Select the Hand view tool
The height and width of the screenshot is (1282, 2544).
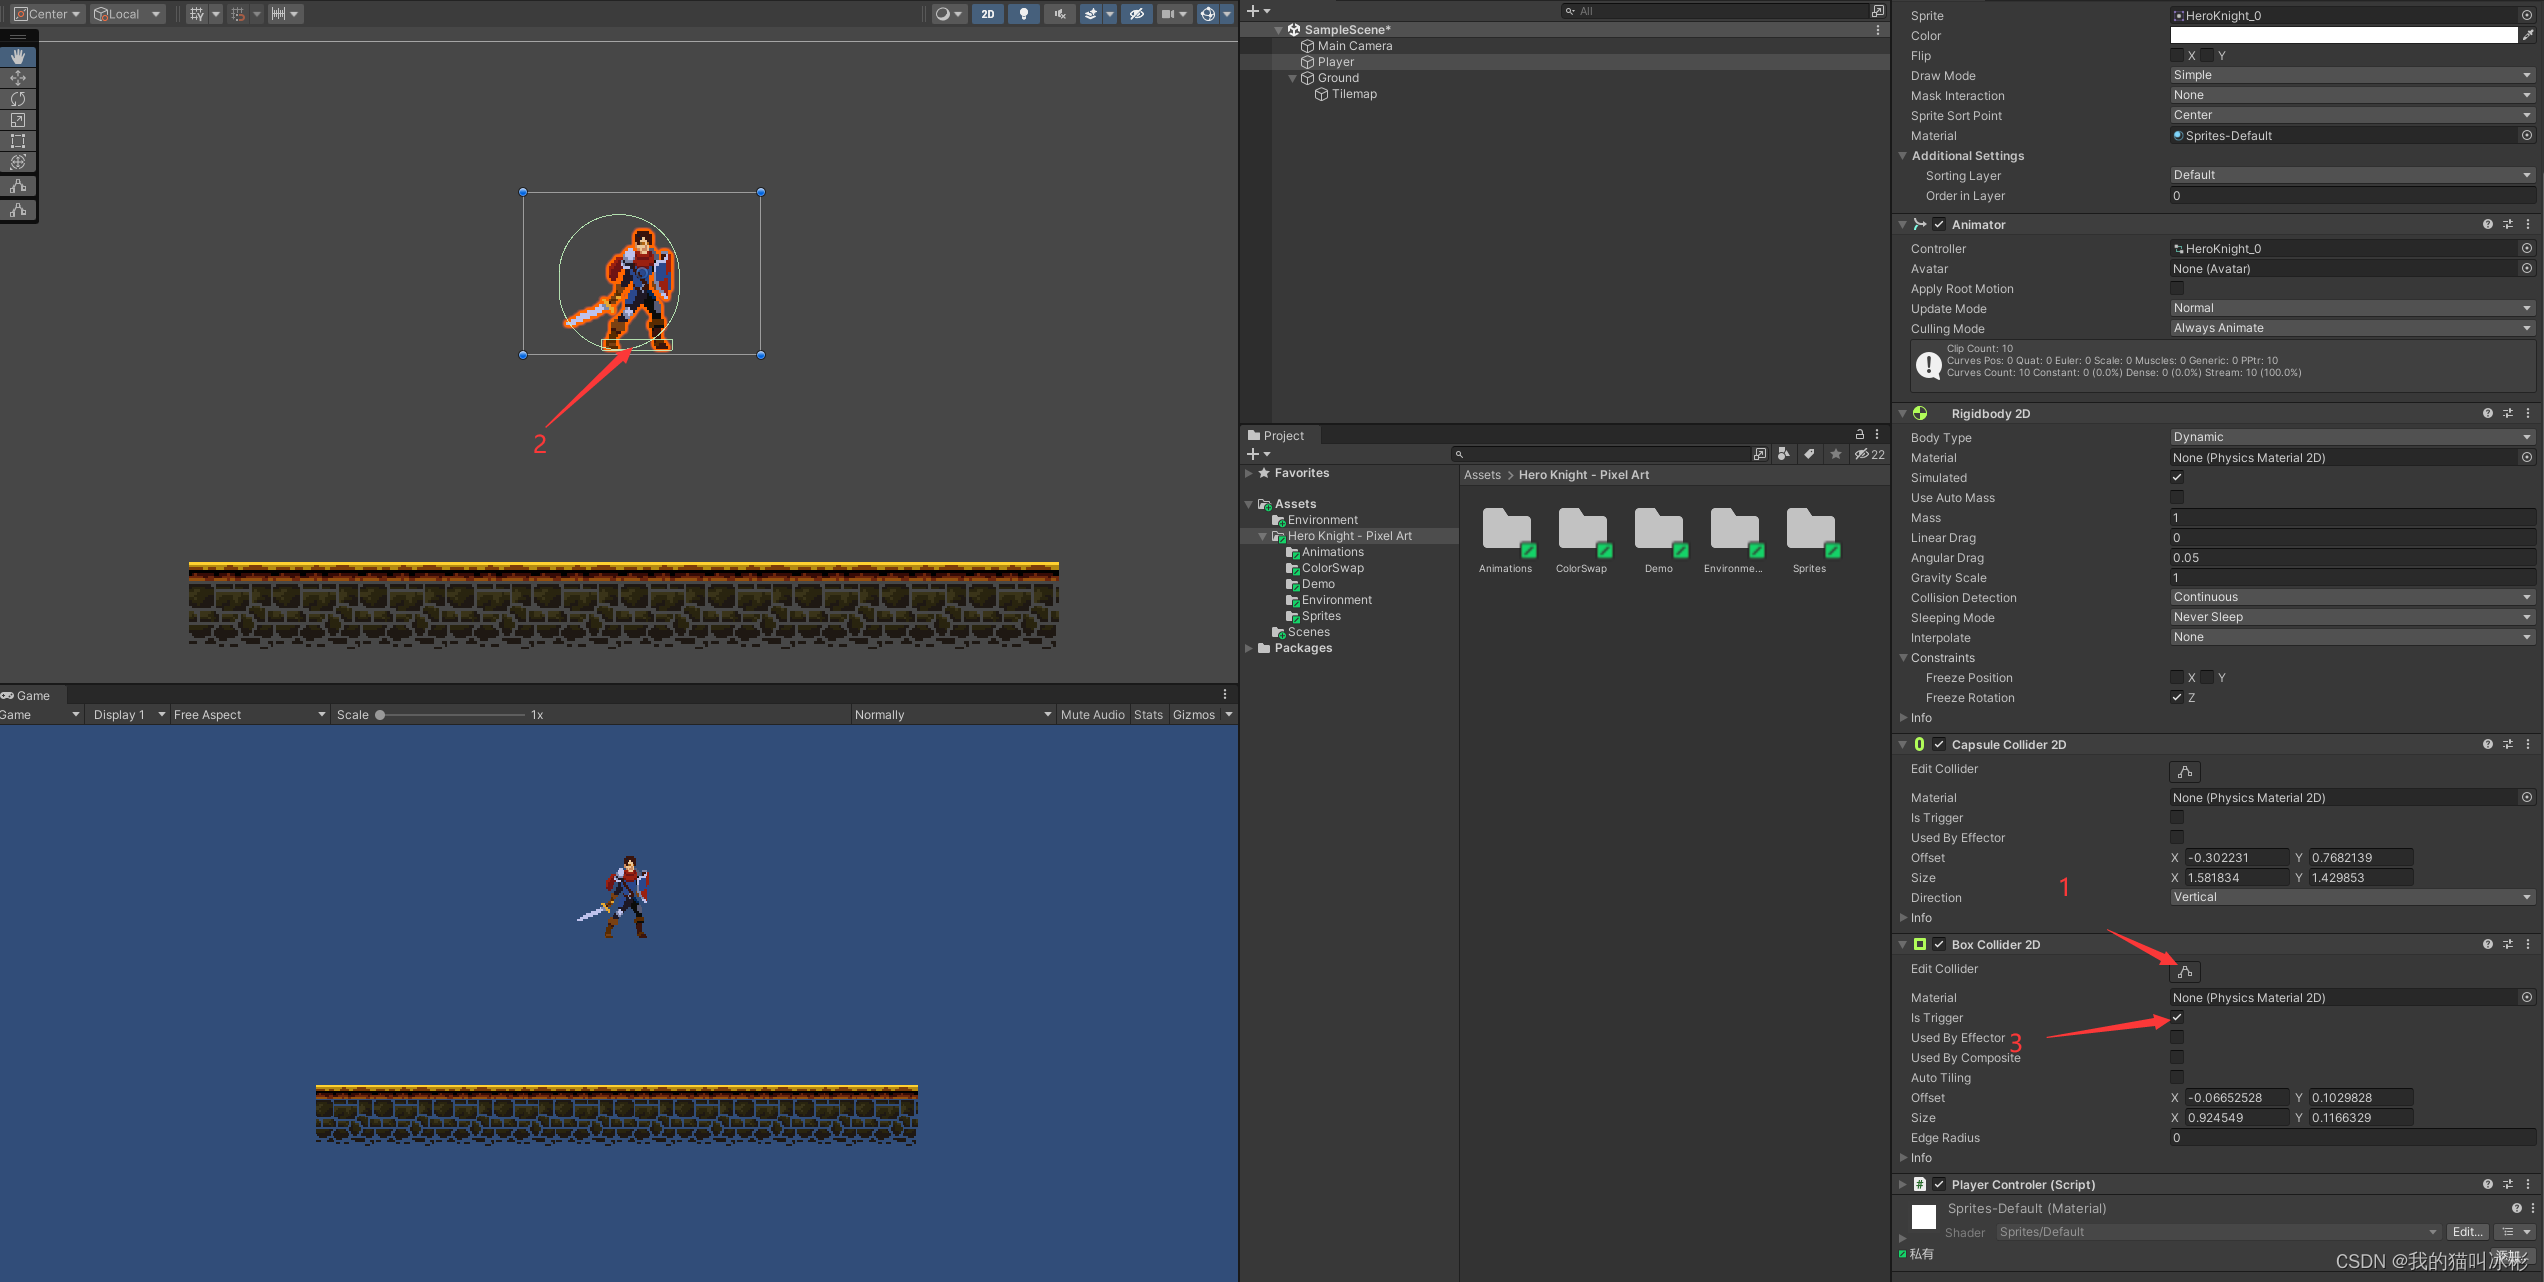pyautogui.click(x=18, y=57)
